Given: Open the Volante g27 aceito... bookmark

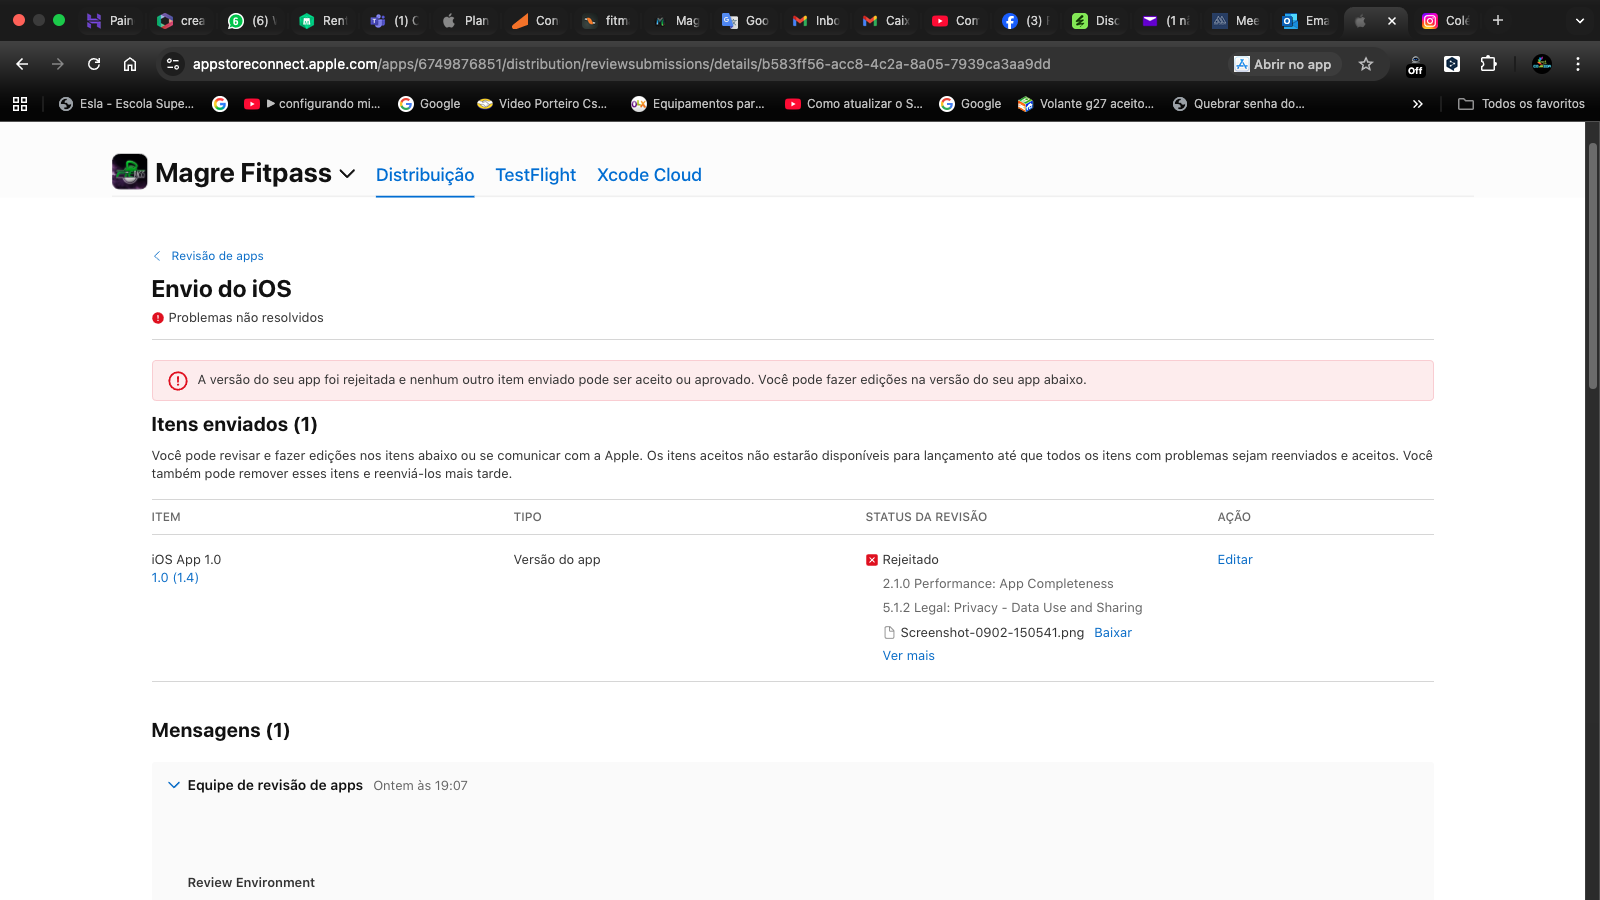Looking at the screenshot, I should pos(1086,104).
